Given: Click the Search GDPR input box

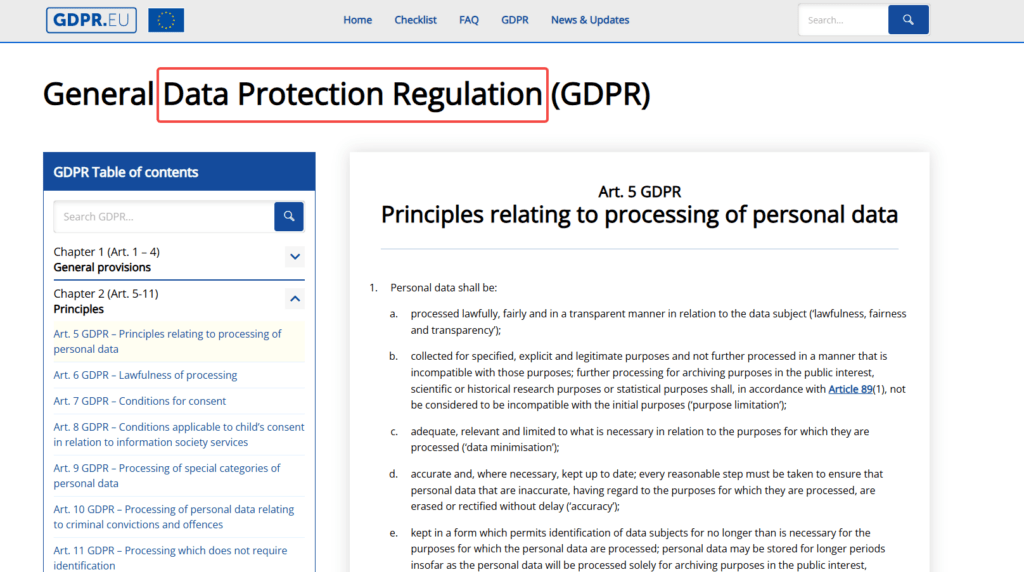Looking at the screenshot, I should [164, 217].
